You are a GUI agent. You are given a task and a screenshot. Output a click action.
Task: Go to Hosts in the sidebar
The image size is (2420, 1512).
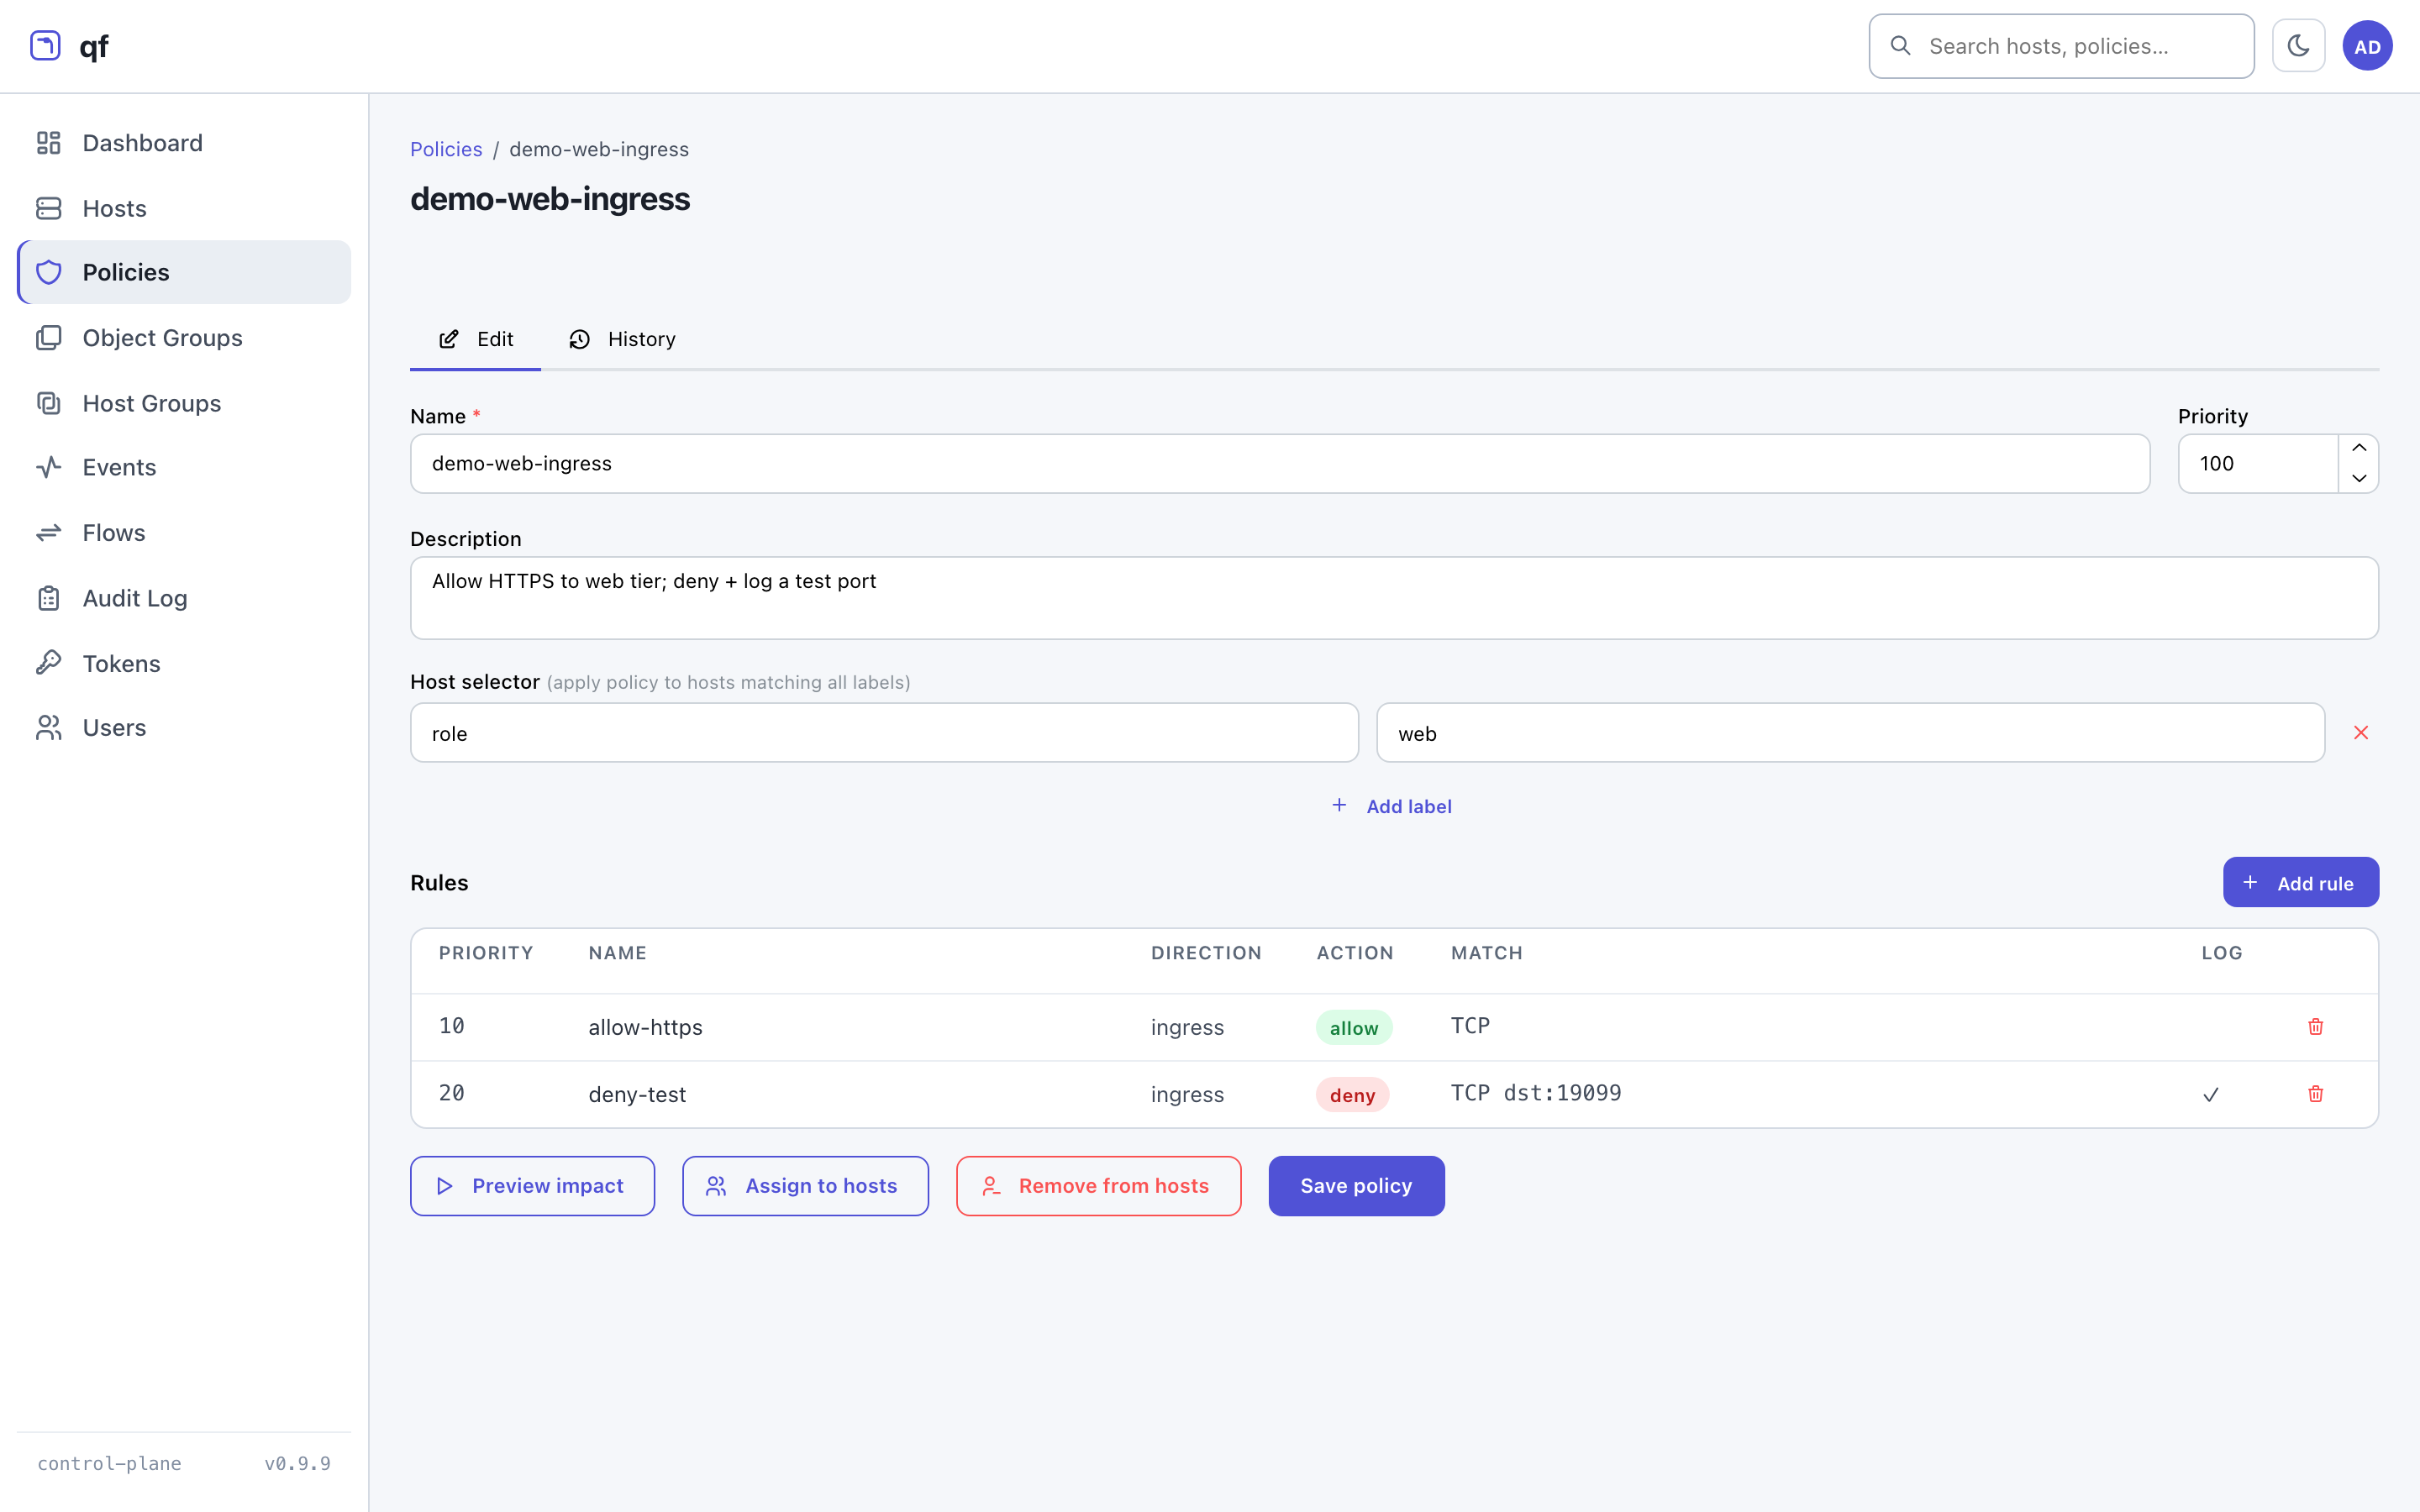[x=184, y=208]
